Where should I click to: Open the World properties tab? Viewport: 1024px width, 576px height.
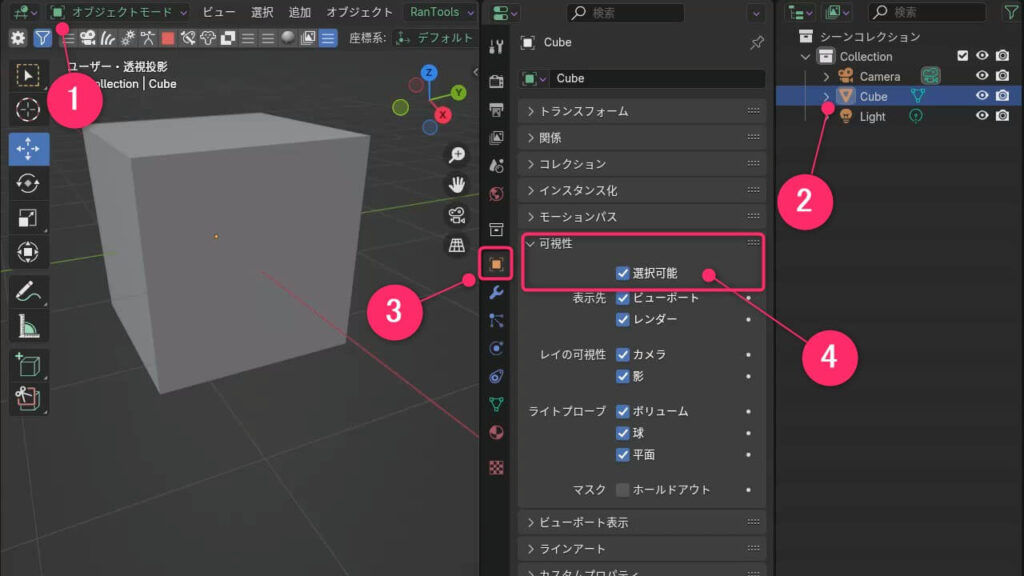click(496, 194)
